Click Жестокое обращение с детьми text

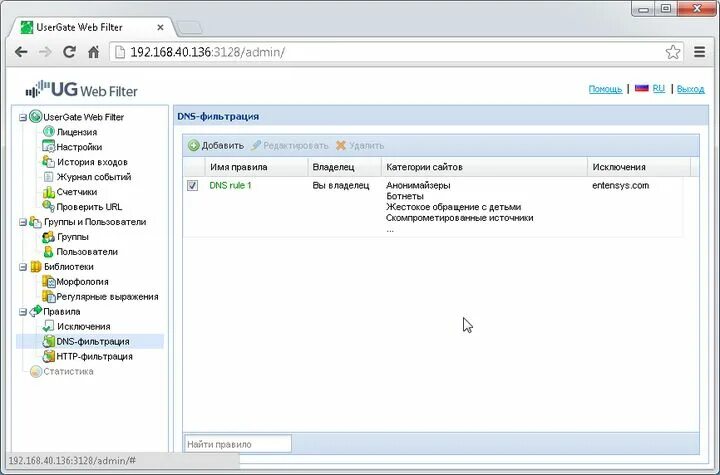coord(454,207)
